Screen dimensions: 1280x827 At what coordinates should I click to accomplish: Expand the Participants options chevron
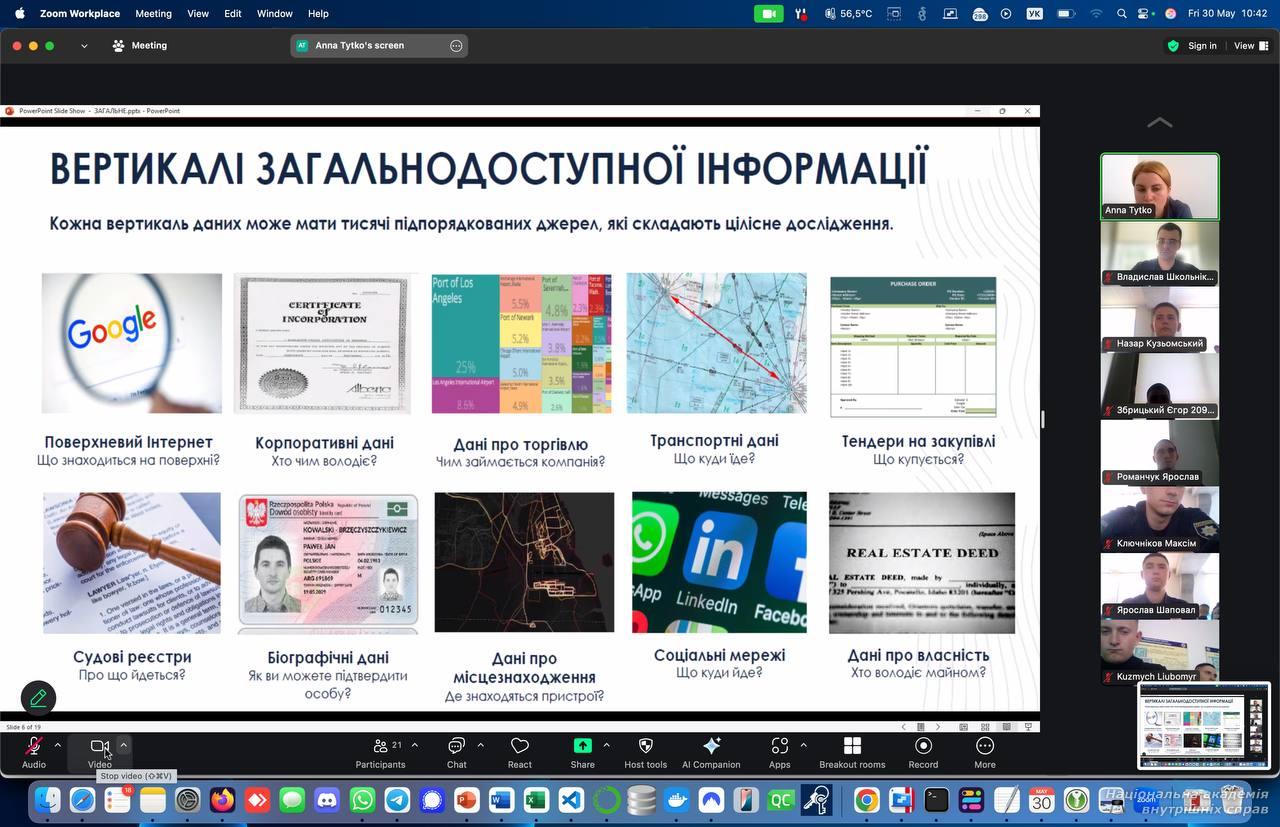click(414, 745)
